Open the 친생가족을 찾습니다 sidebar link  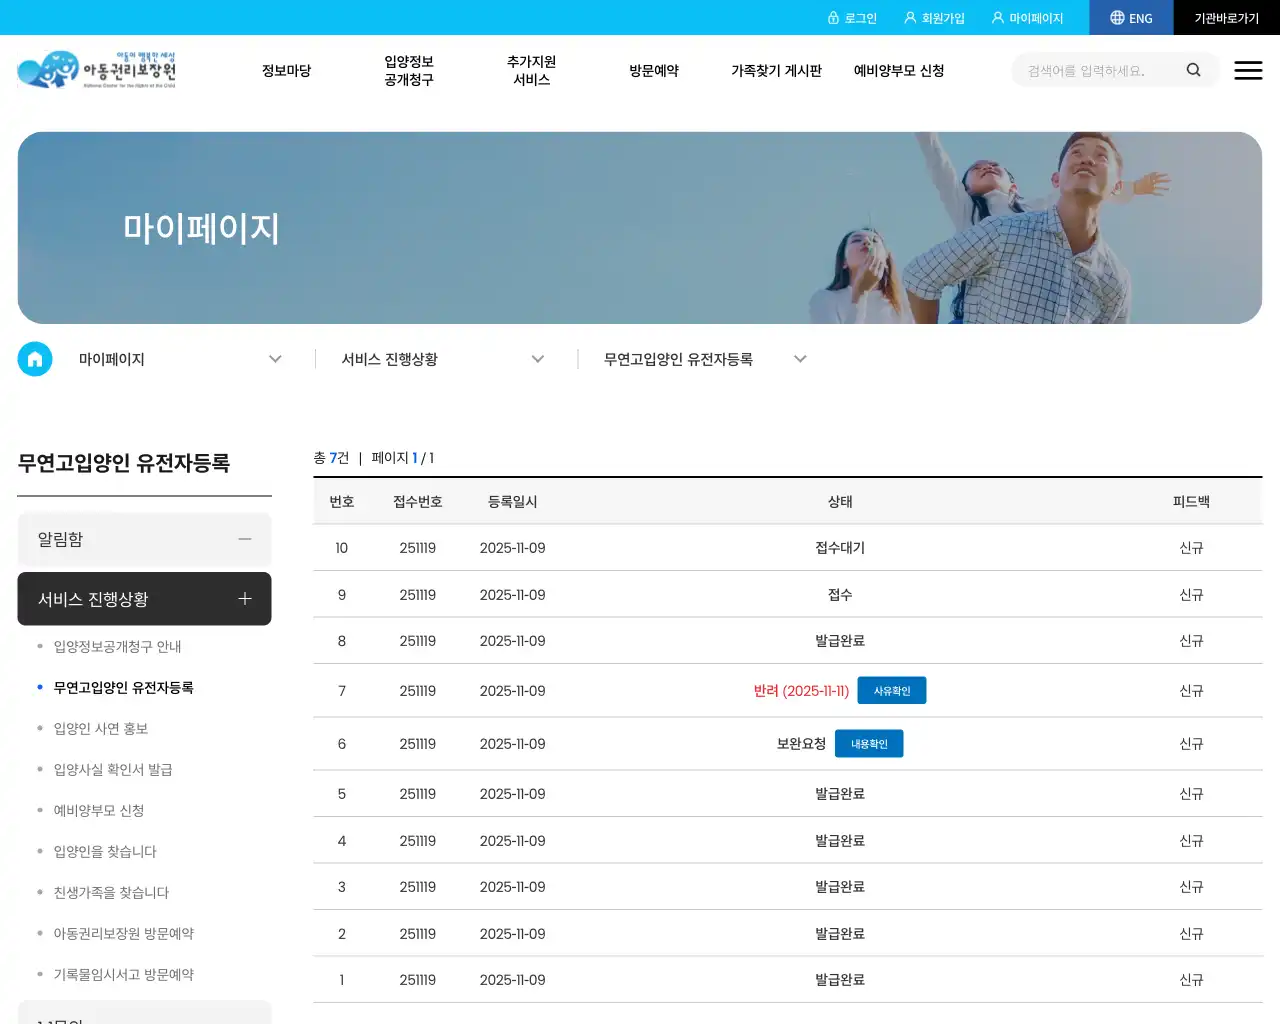(x=112, y=892)
